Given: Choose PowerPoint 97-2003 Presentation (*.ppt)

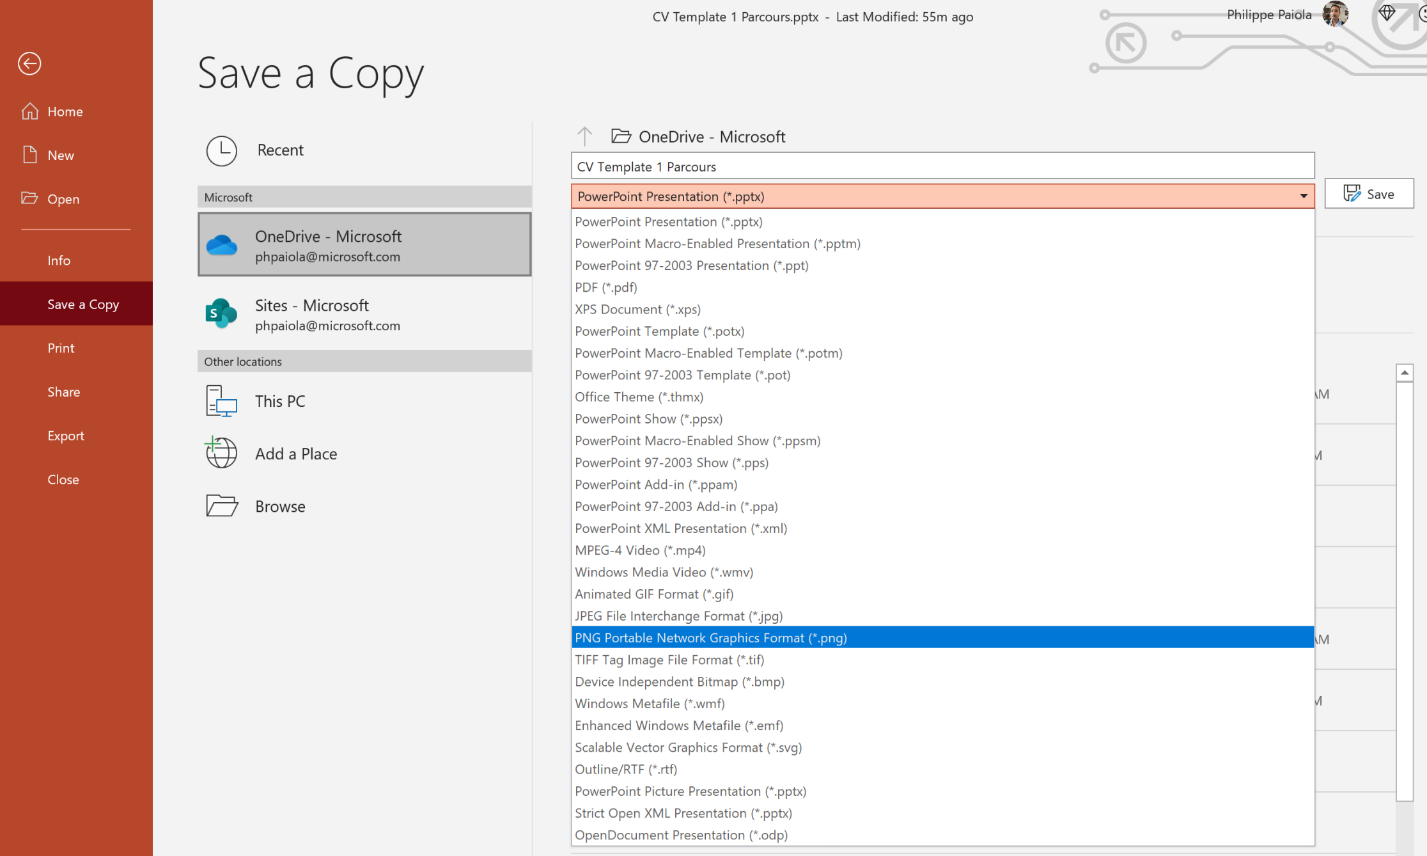Looking at the screenshot, I should 942,266.
